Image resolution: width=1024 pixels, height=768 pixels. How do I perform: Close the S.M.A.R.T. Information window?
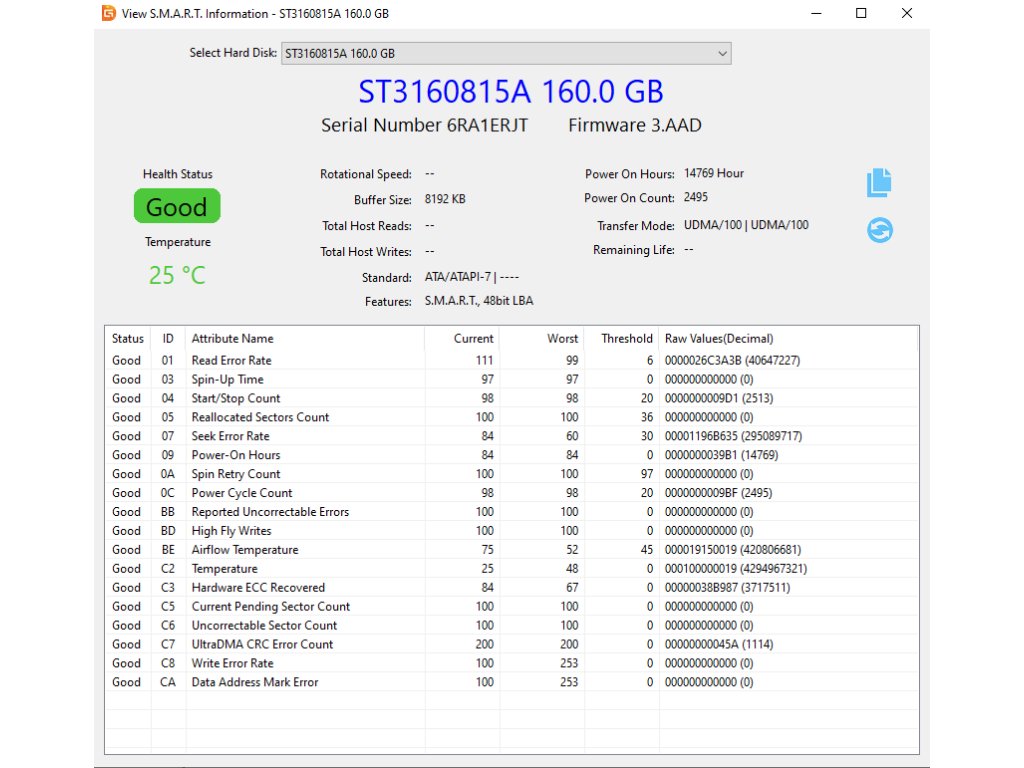pyautogui.click(x=907, y=14)
